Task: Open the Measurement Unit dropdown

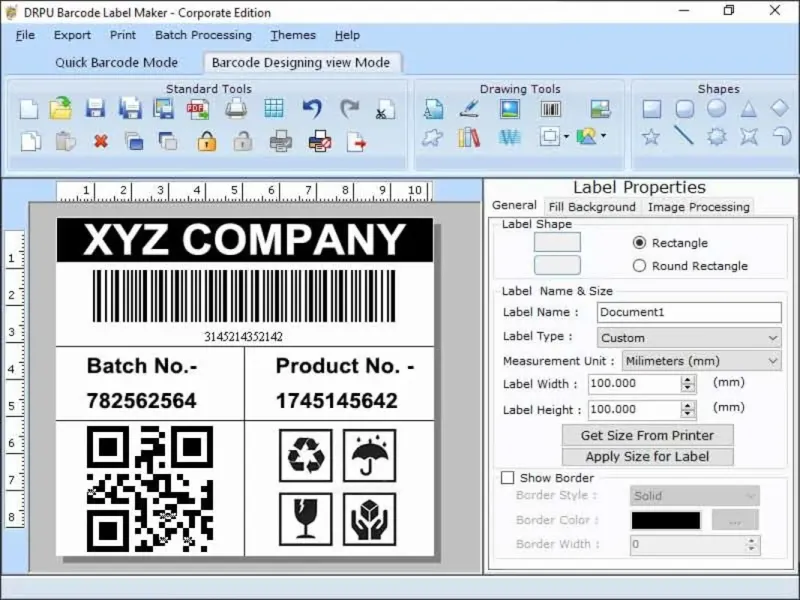Action: 701,361
